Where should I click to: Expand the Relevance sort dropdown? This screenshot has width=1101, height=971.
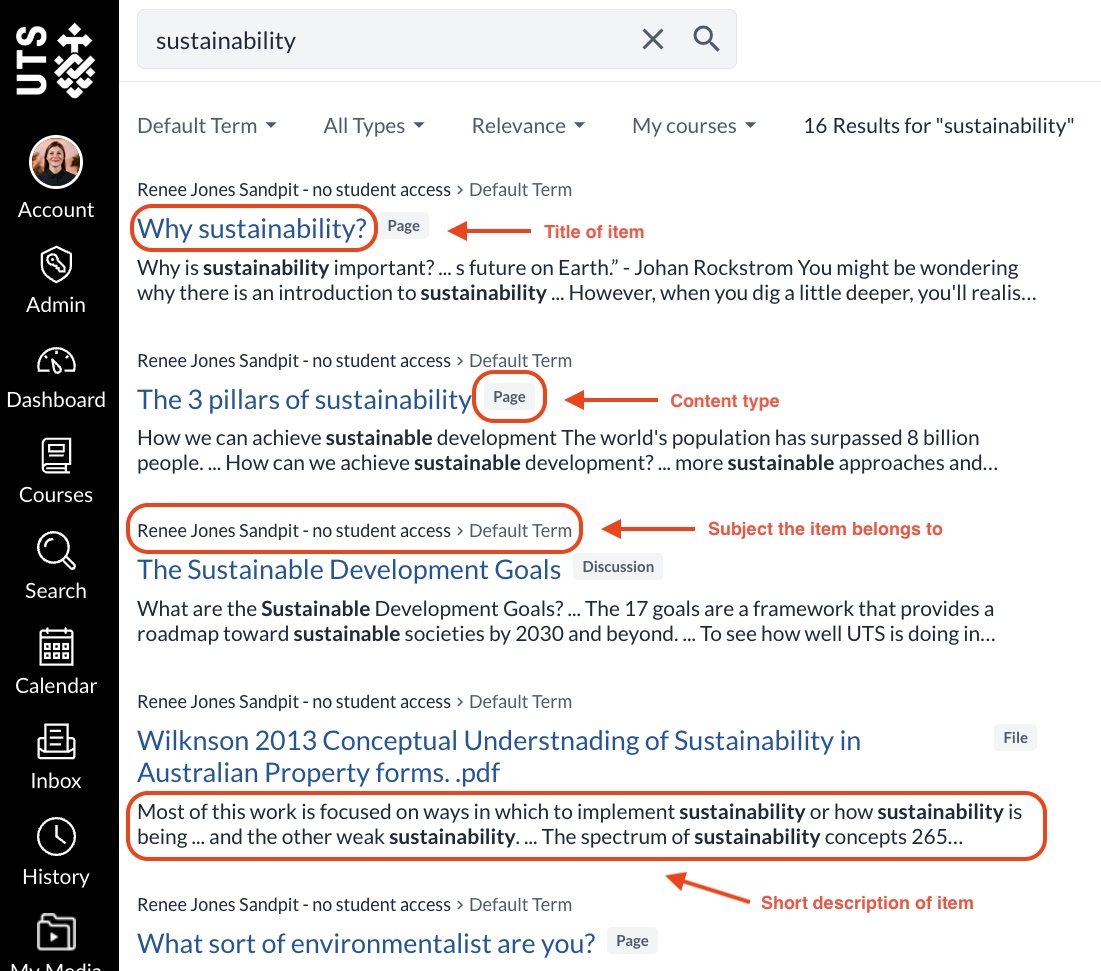[528, 126]
